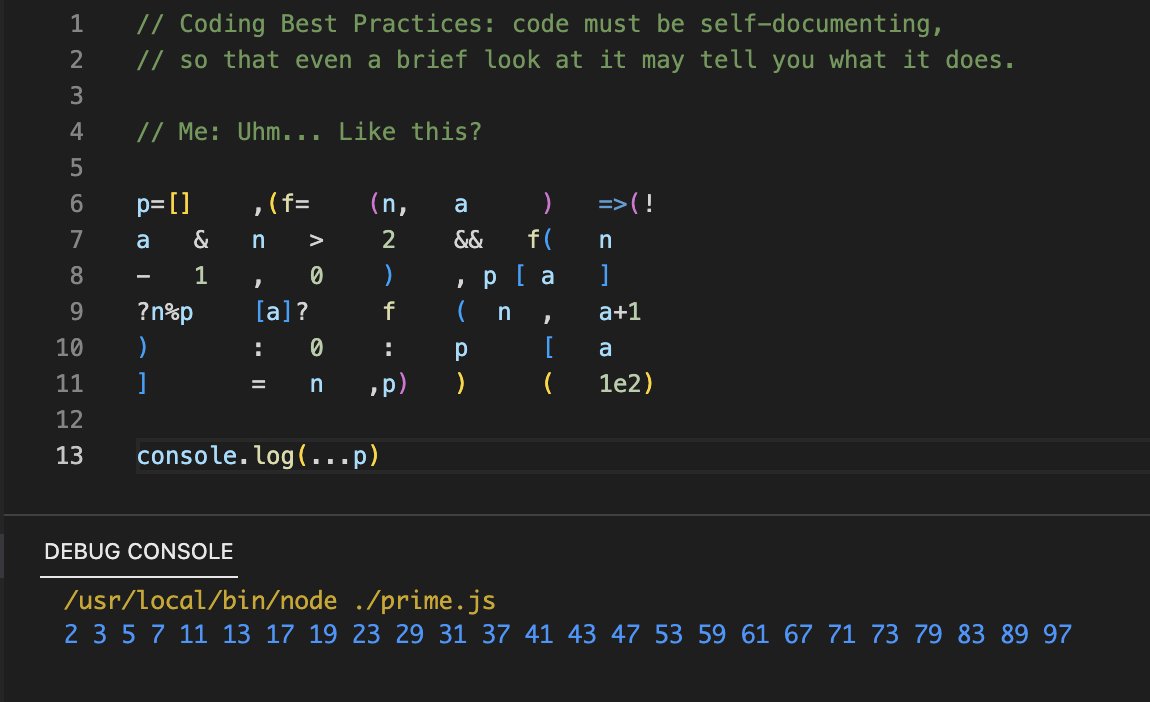The height and width of the screenshot is (702, 1150).
Task: Select the prime number 2 in the output
Action: tap(70, 634)
